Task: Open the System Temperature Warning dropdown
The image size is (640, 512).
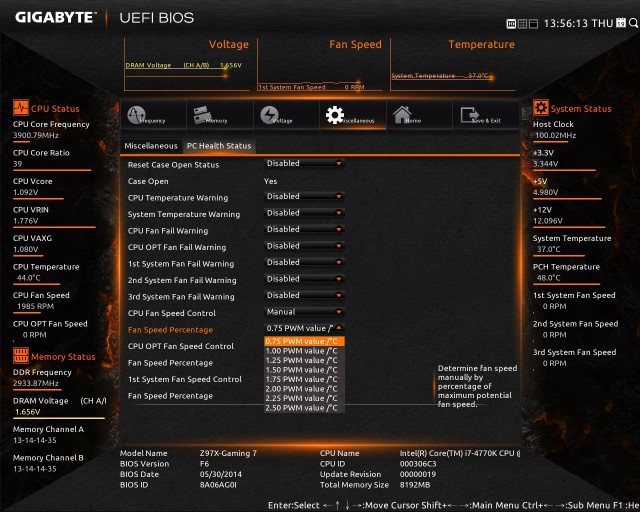Action: [x=304, y=213]
